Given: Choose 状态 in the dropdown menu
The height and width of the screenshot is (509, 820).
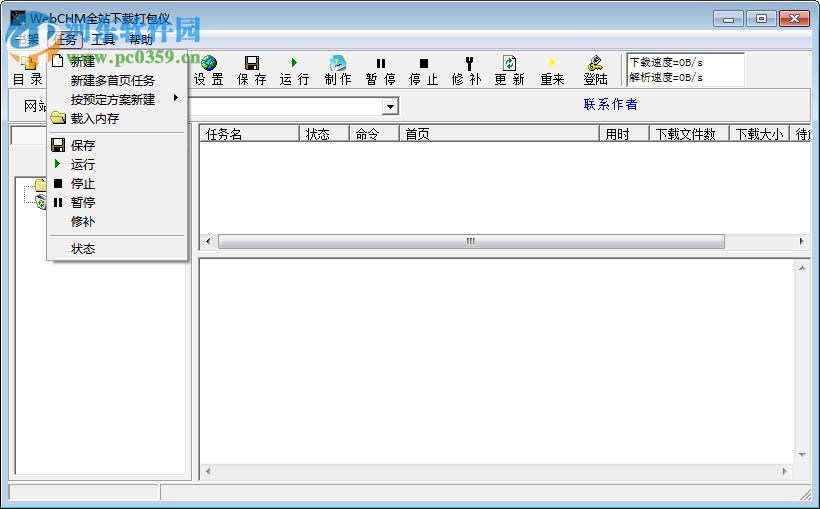Looking at the screenshot, I should coord(117,248).
